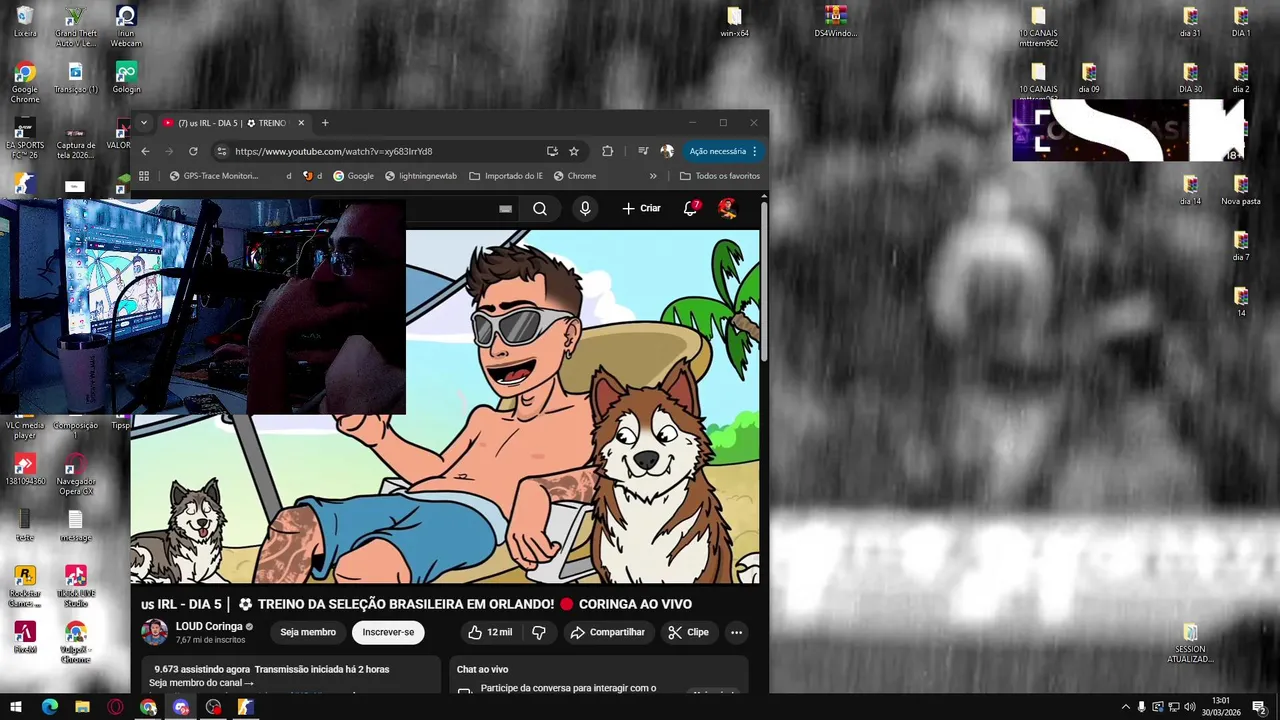Expand the hidden bookmarks chevron

[x=653, y=176]
